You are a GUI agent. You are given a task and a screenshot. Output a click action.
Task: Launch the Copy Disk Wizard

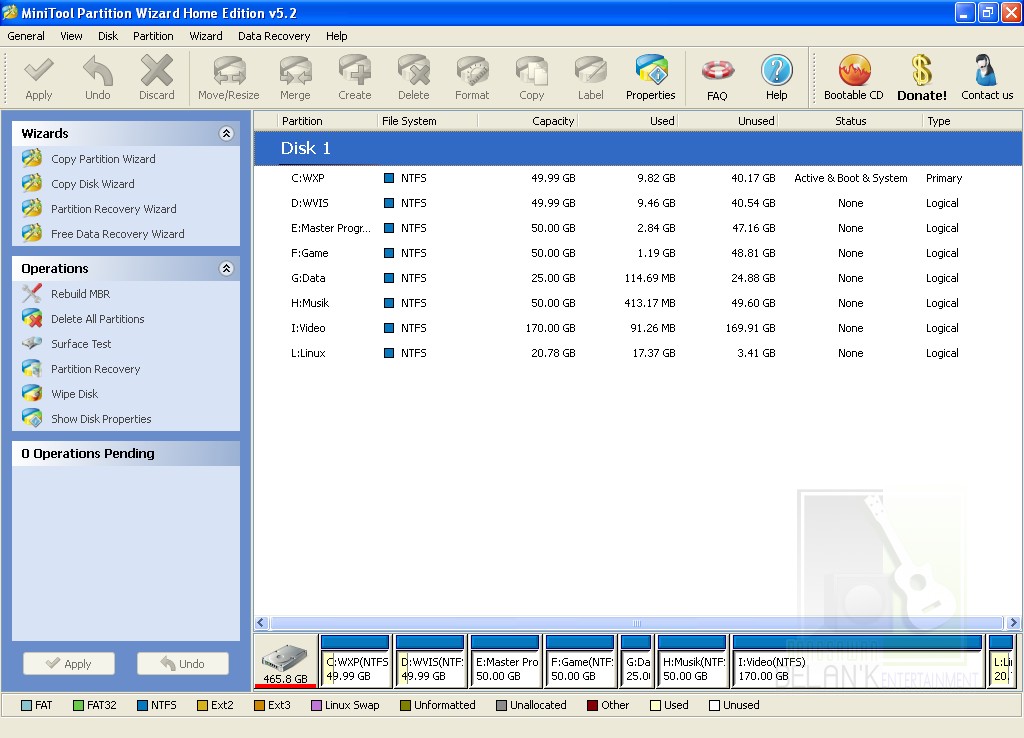(x=93, y=184)
